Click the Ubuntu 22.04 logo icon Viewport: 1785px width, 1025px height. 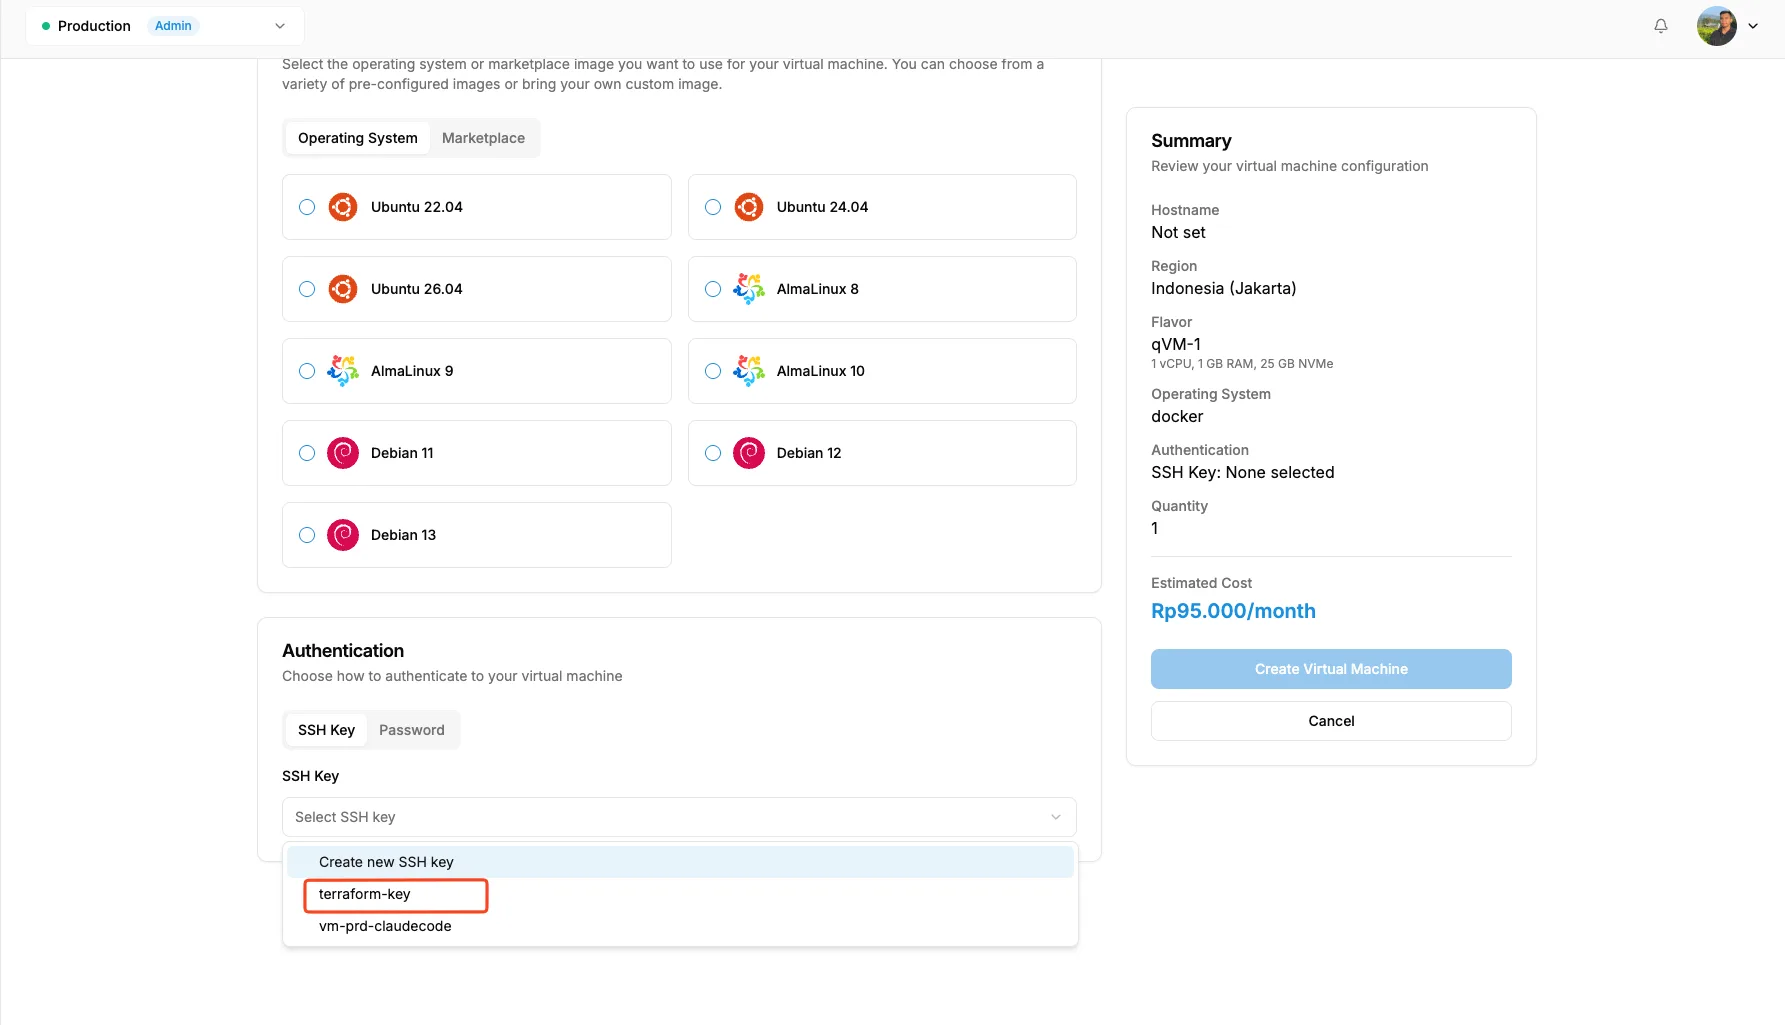click(x=343, y=207)
